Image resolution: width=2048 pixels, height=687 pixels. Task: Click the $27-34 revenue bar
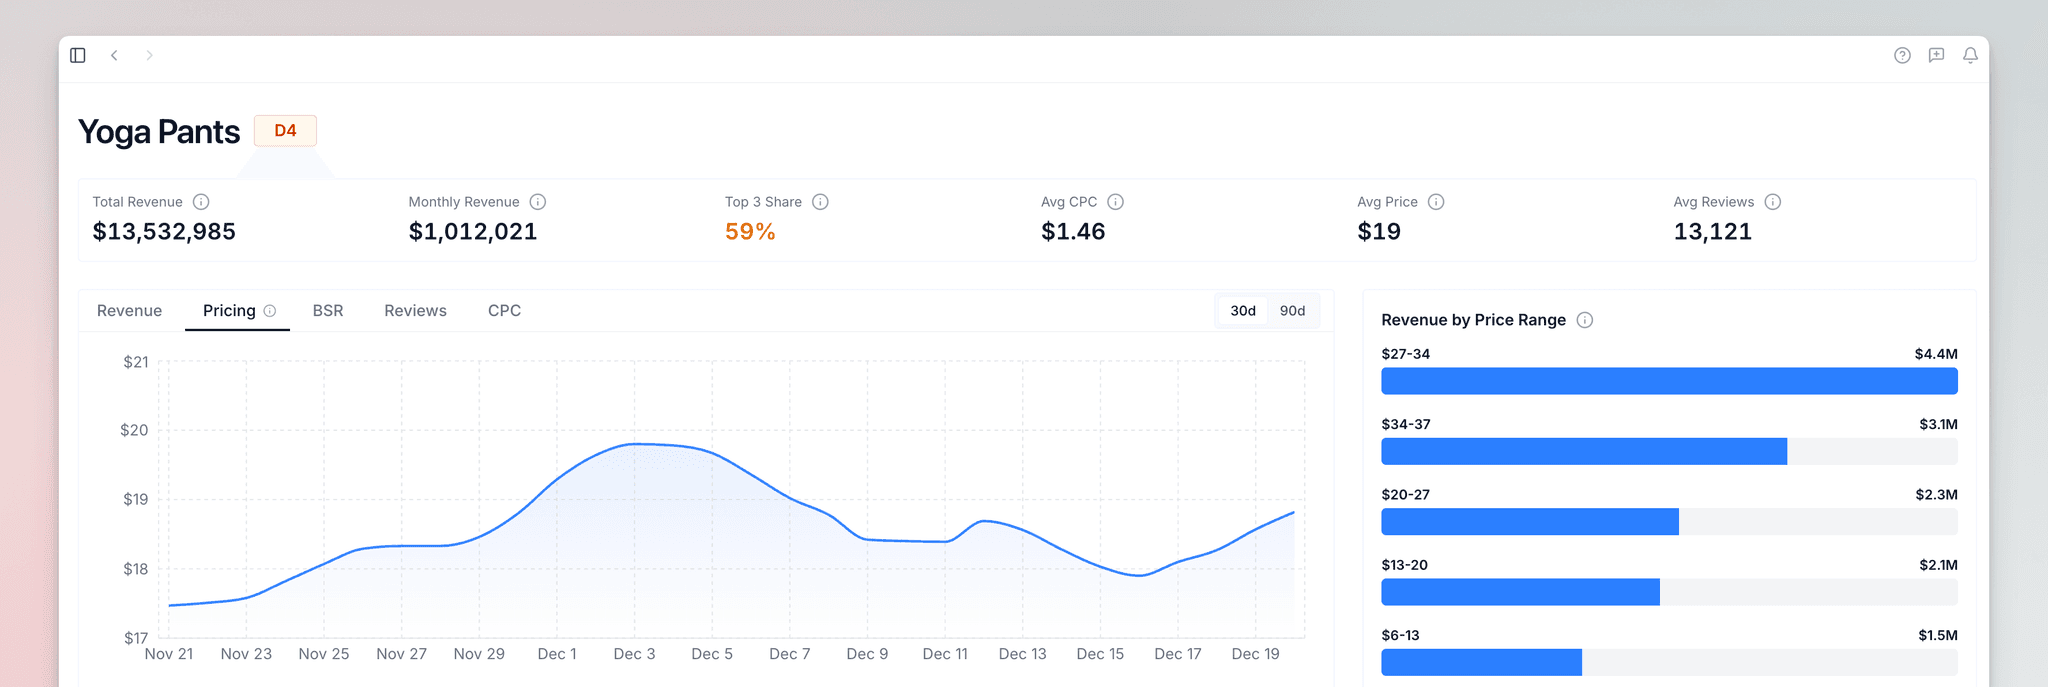(1669, 381)
